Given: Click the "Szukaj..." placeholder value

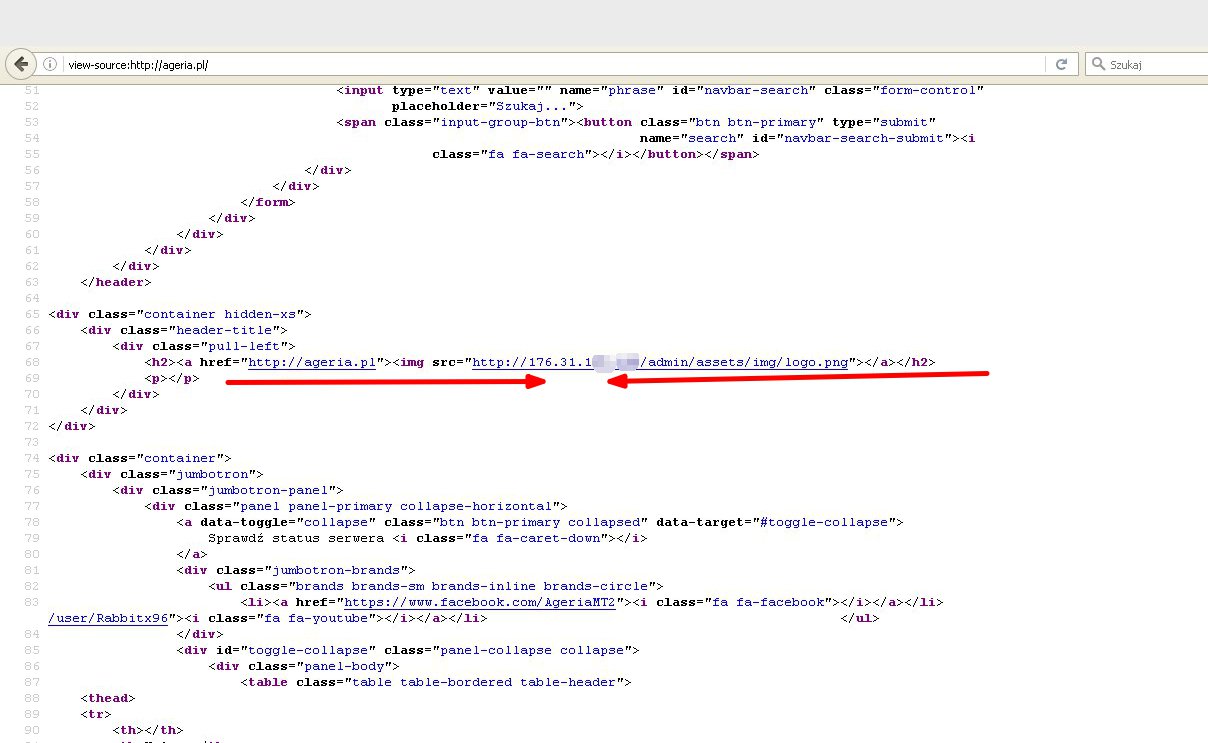Looking at the screenshot, I should (x=533, y=106).
